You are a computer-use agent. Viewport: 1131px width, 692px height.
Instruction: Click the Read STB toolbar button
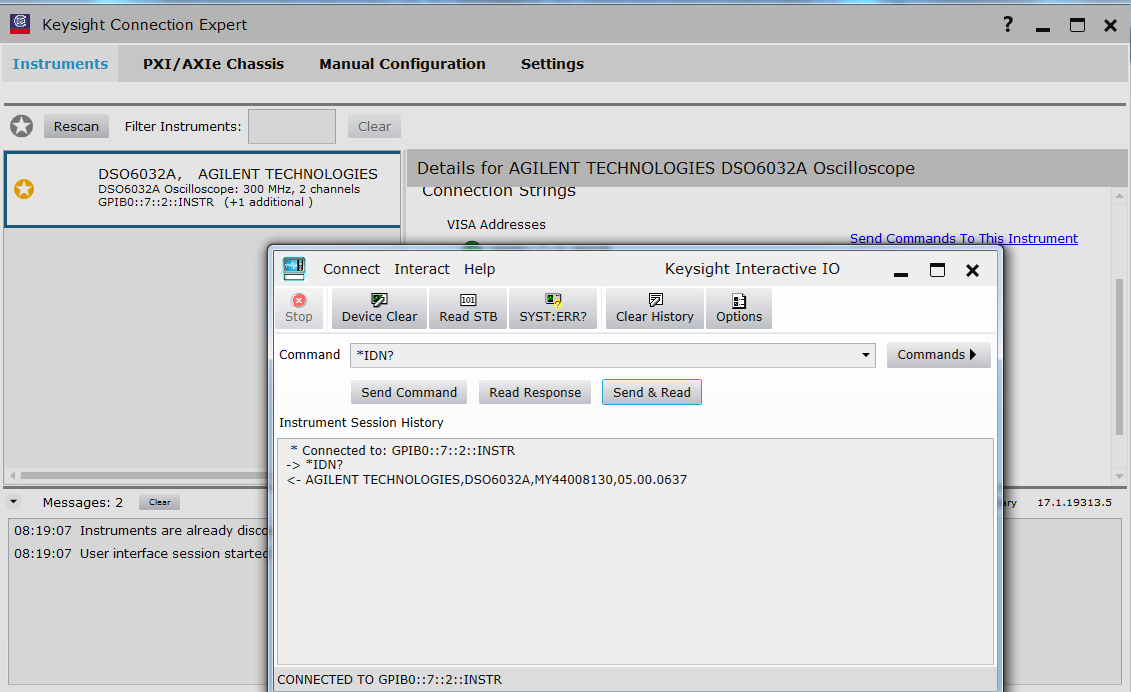[468, 308]
